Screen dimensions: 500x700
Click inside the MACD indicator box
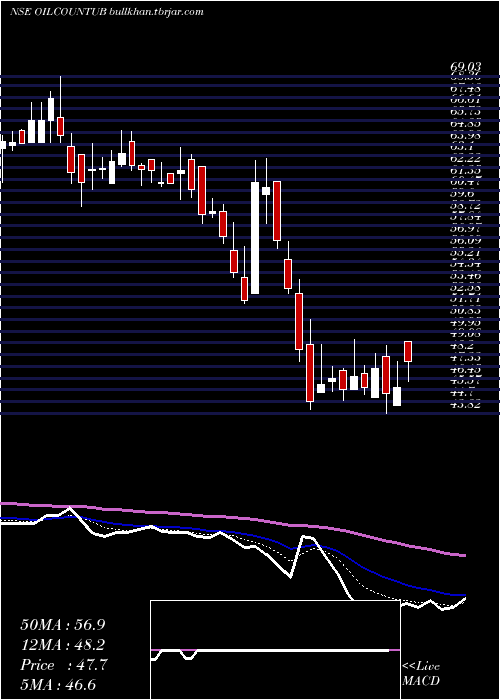point(275,650)
